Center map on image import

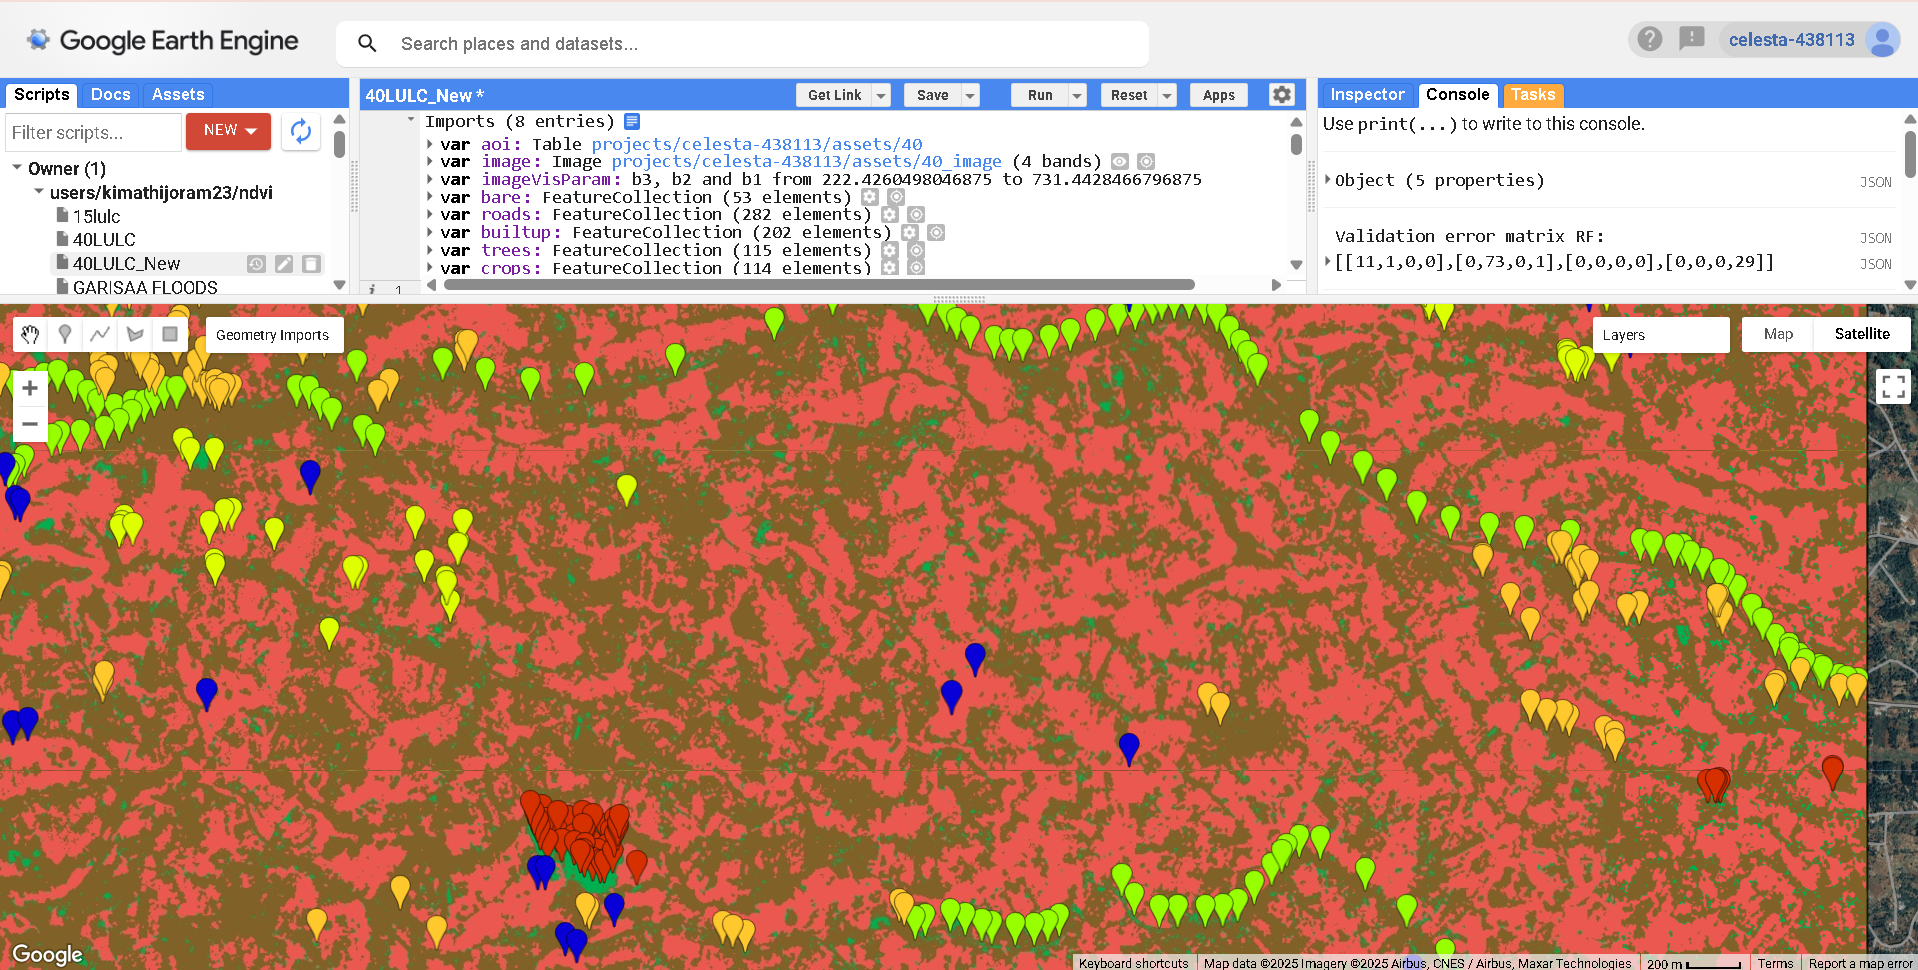pos(1146,161)
